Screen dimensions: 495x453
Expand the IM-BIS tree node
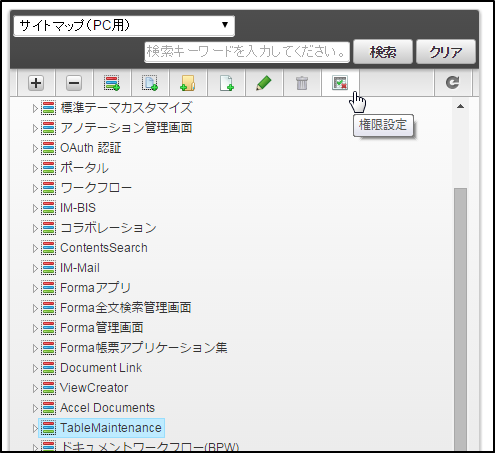[35, 208]
